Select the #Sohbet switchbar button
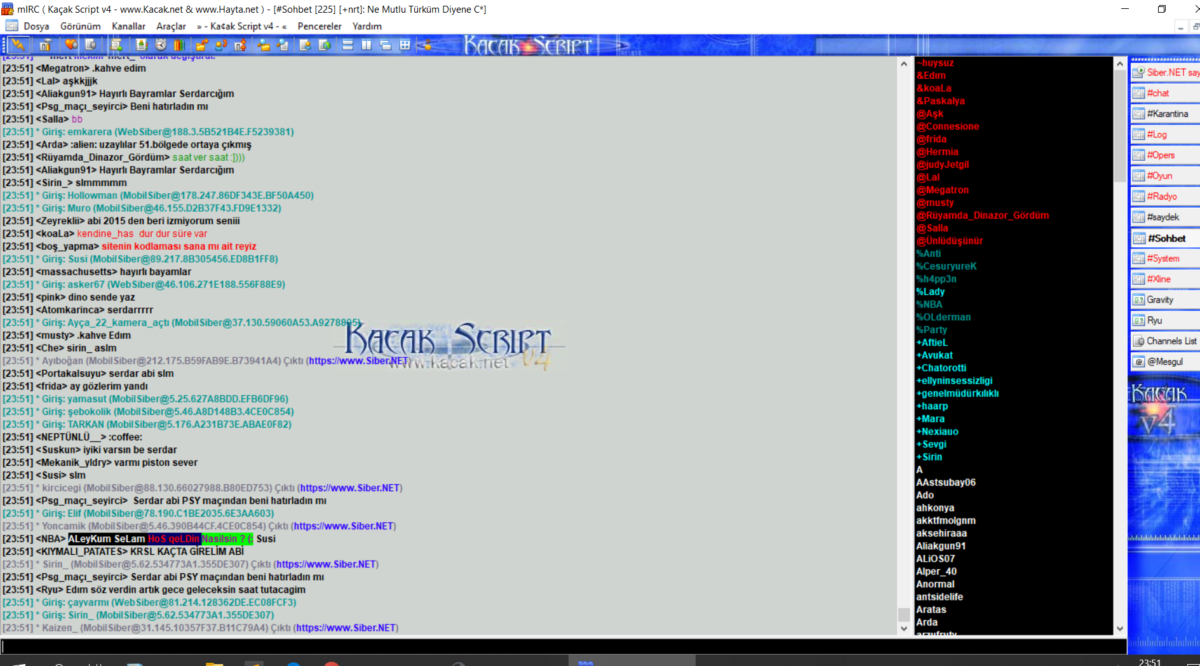Screen dimensions: 1200x666 tap(1165, 238)
